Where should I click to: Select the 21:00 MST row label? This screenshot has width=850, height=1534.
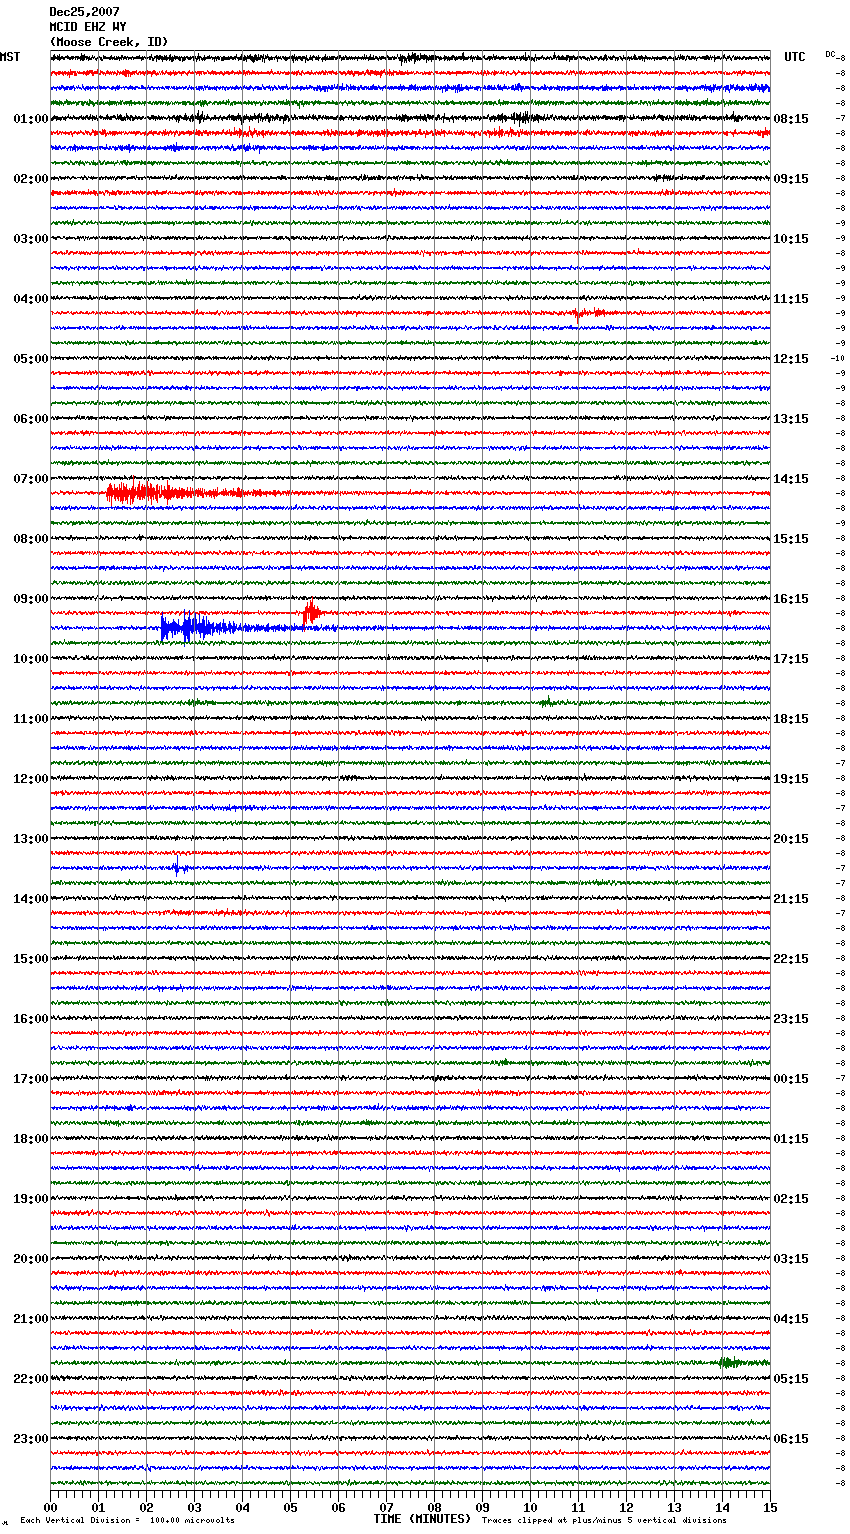pyautogui.click(x=31, y=1319)
